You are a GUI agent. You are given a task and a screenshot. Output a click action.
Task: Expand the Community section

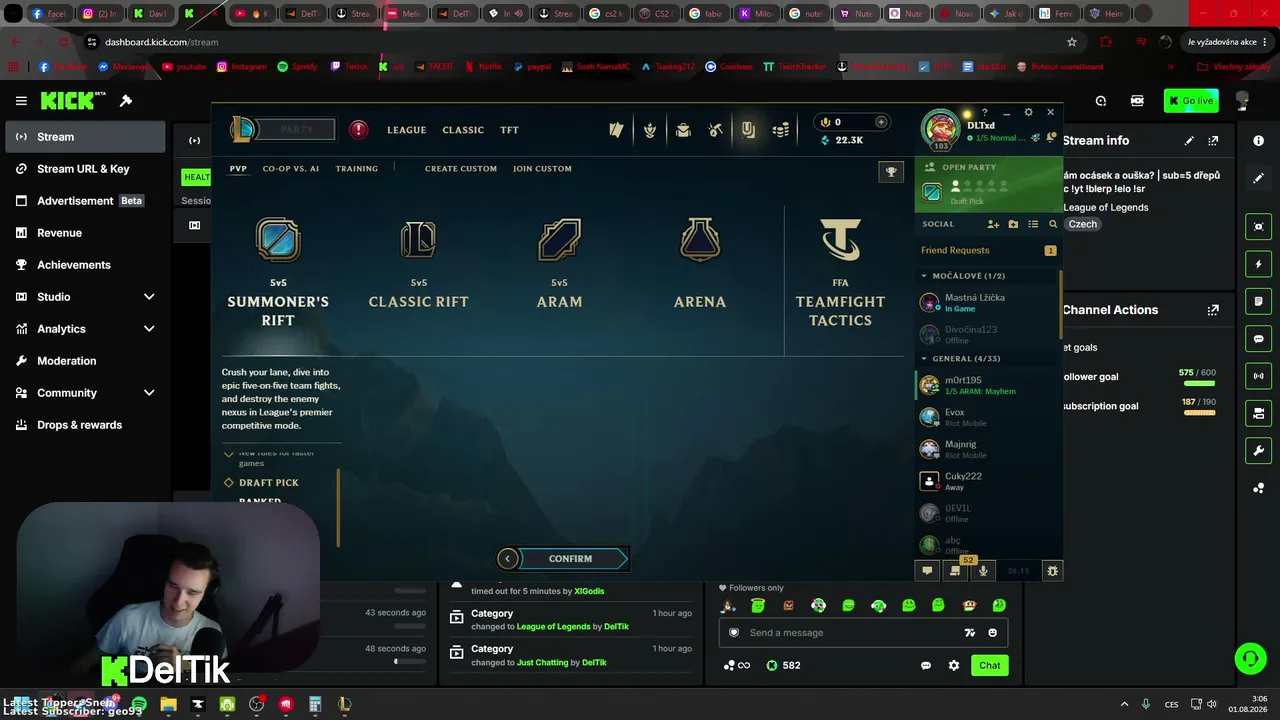[149, 393]
